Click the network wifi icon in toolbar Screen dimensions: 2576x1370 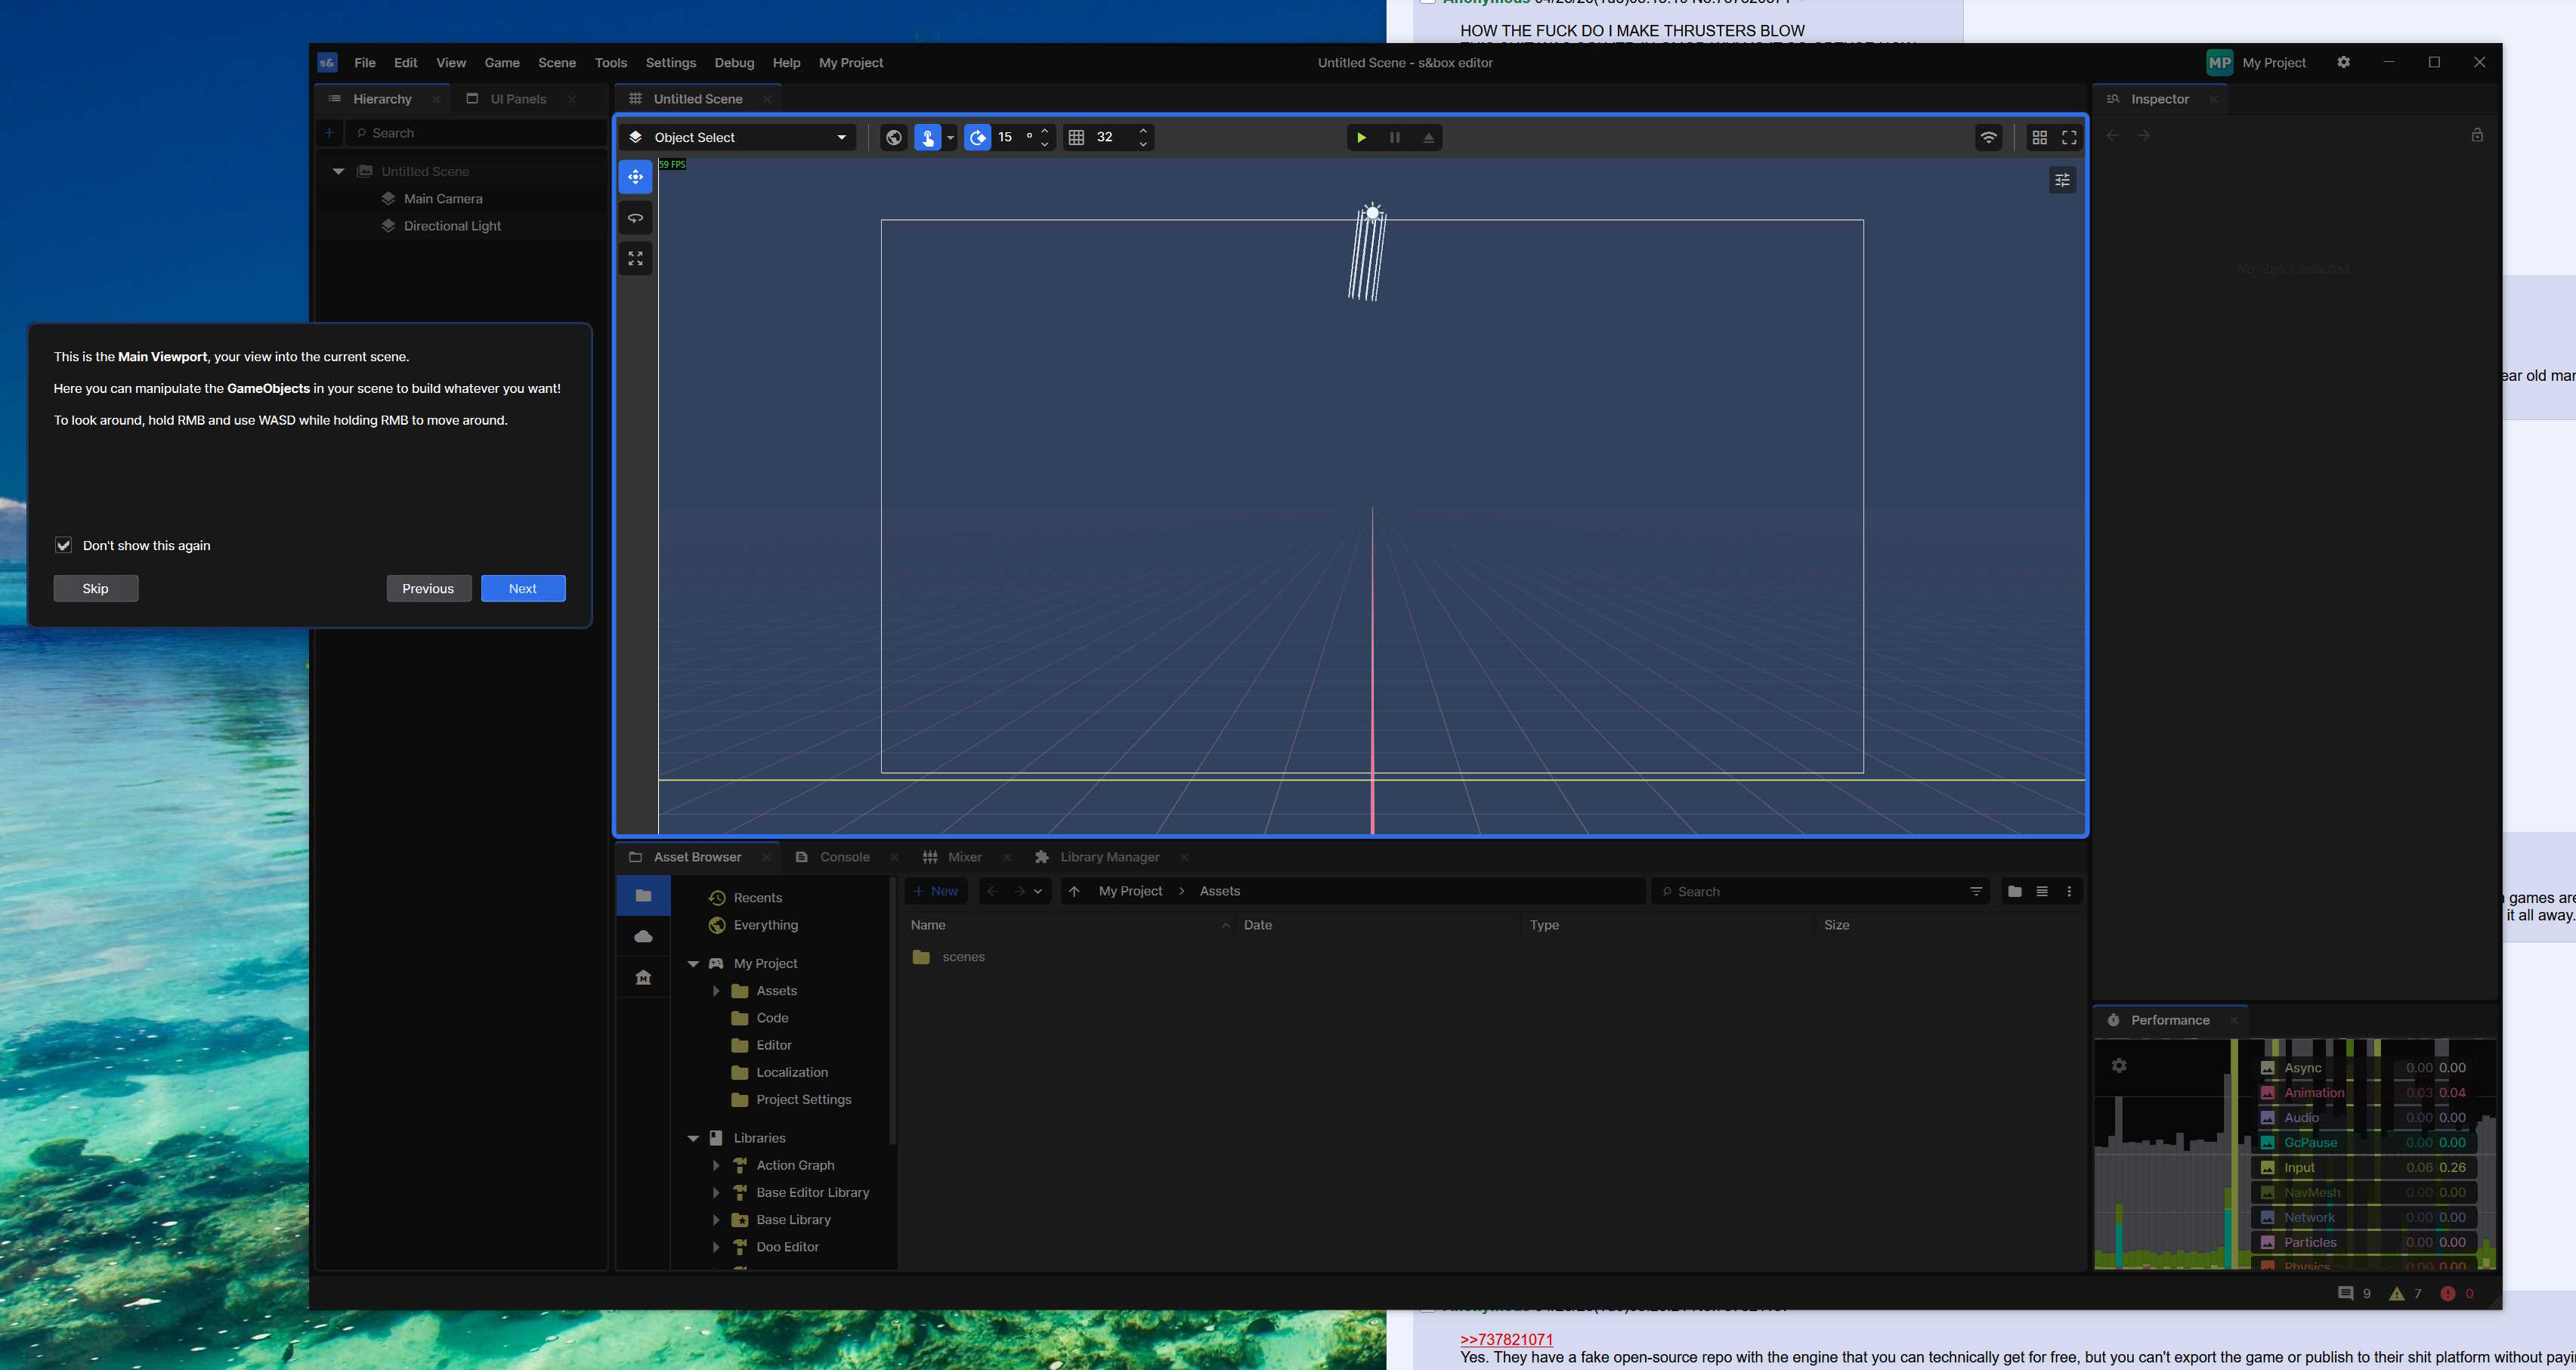(1988, 138)
